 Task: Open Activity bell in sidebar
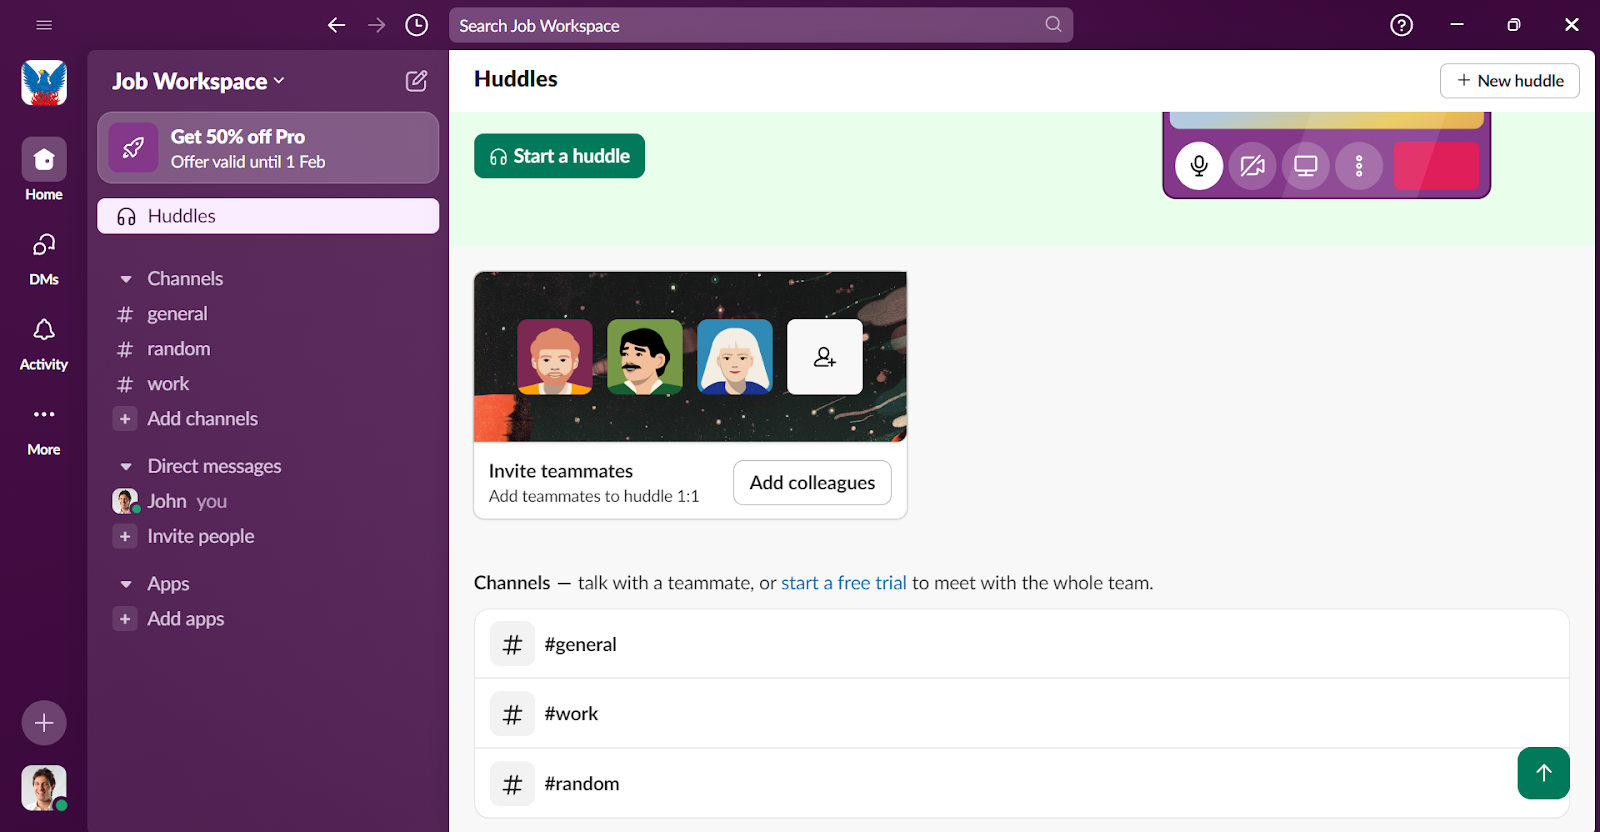point(44,344)
